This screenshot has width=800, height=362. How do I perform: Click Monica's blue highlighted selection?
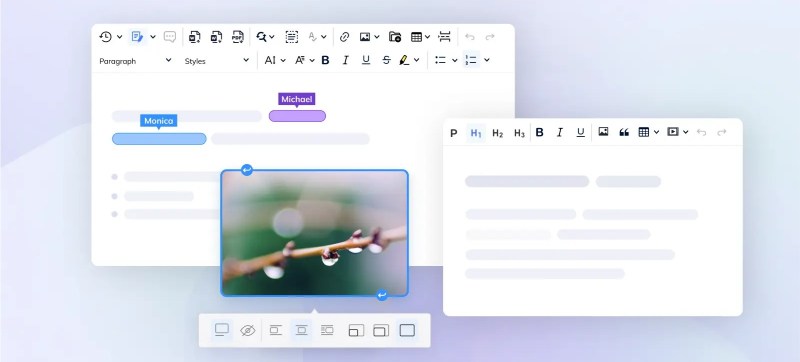[159, 139]
